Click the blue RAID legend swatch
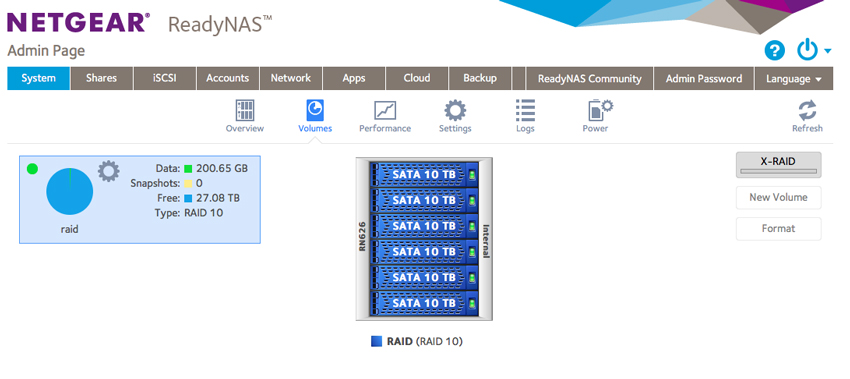 click(x=376, y=341)
